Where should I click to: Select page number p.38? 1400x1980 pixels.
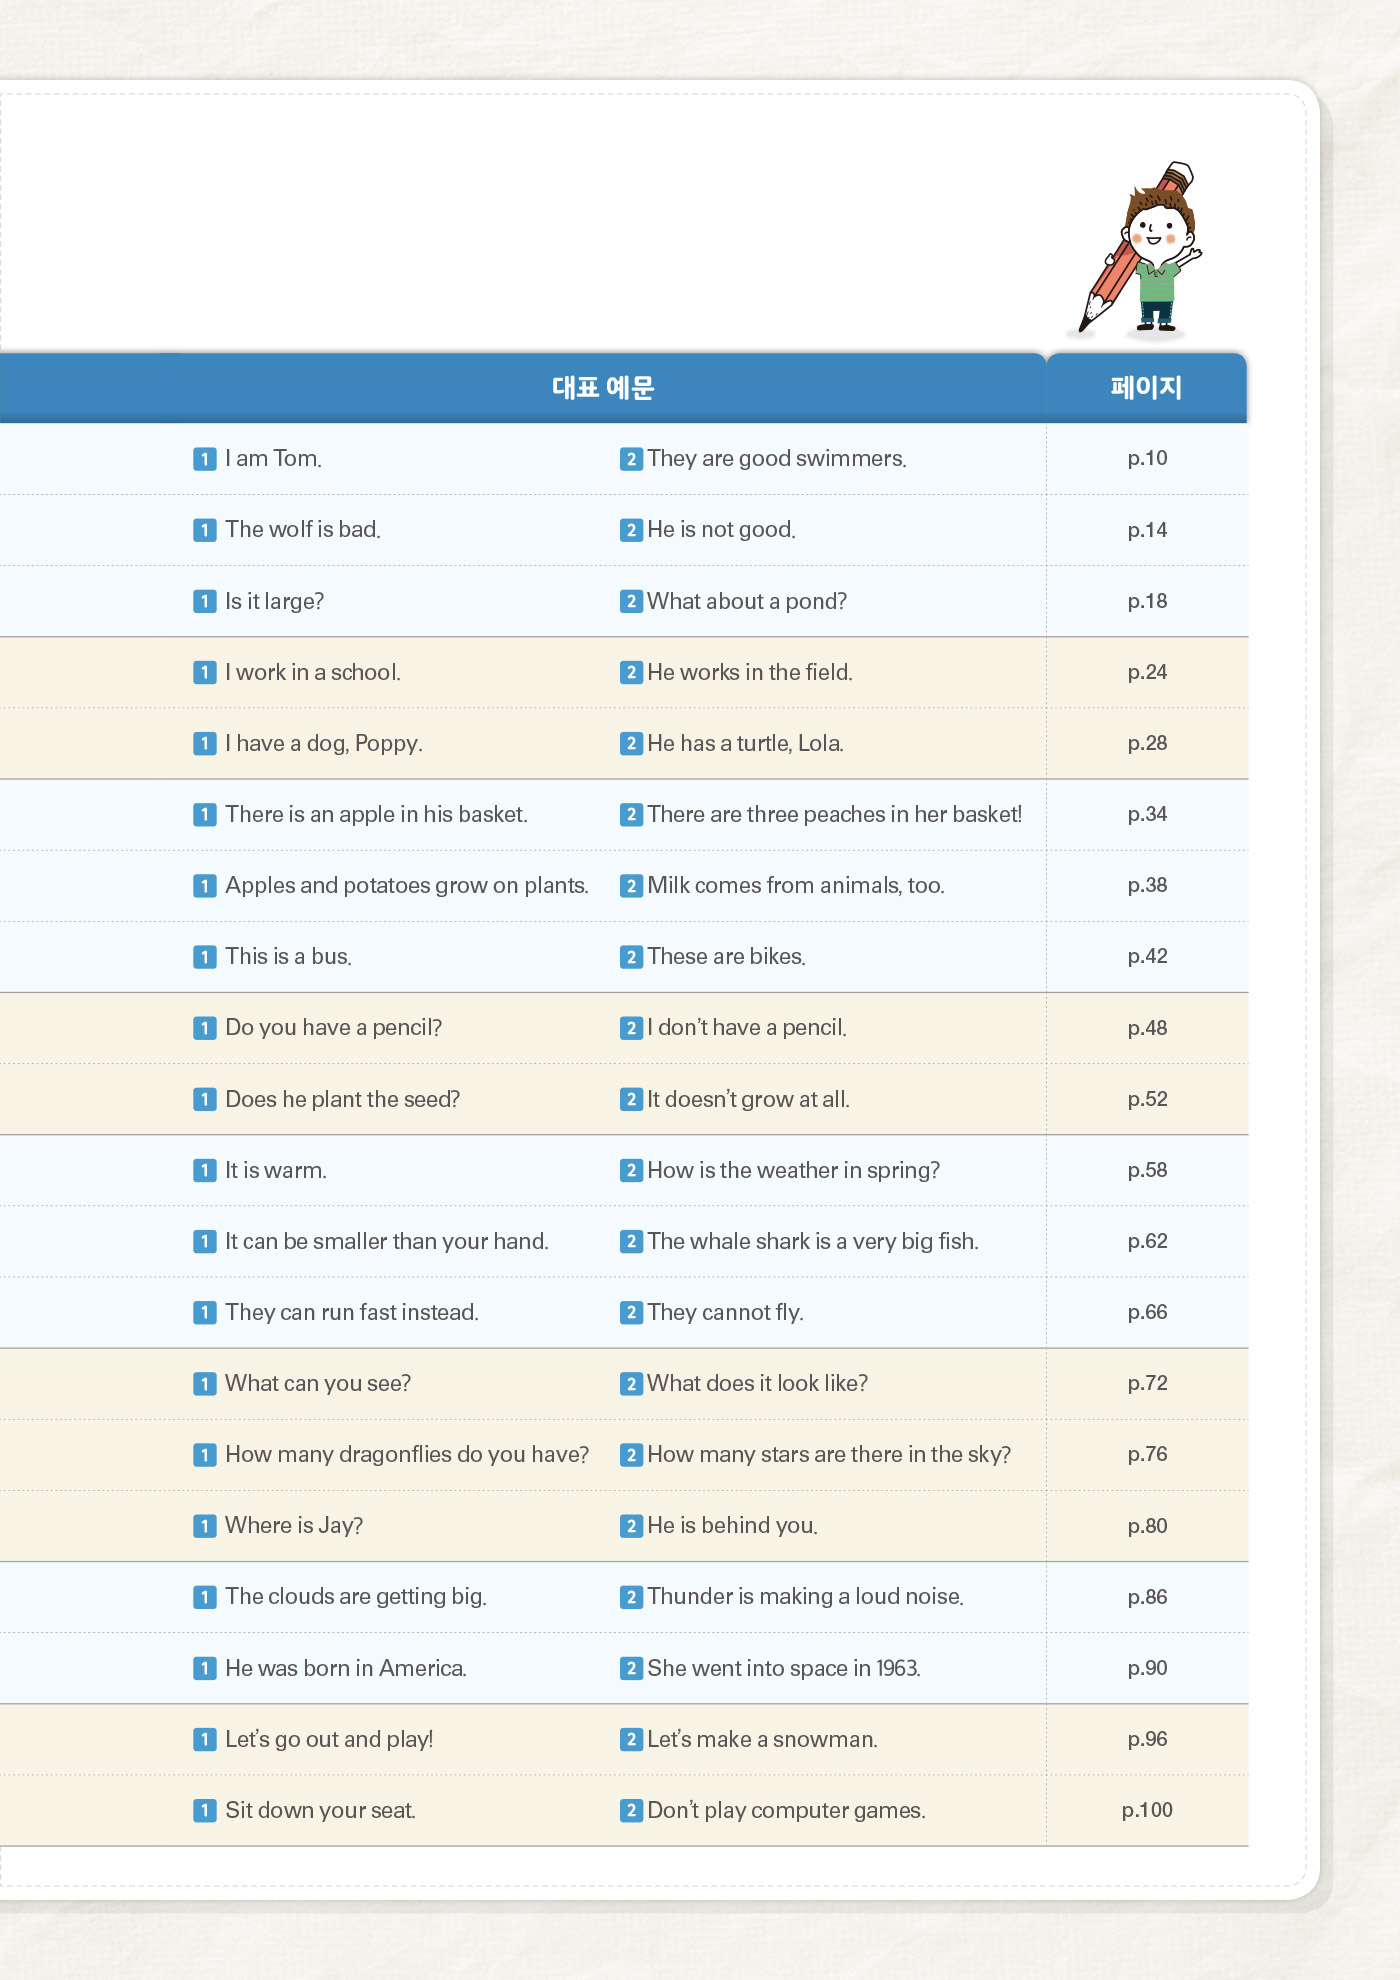tap(1147, 885)
